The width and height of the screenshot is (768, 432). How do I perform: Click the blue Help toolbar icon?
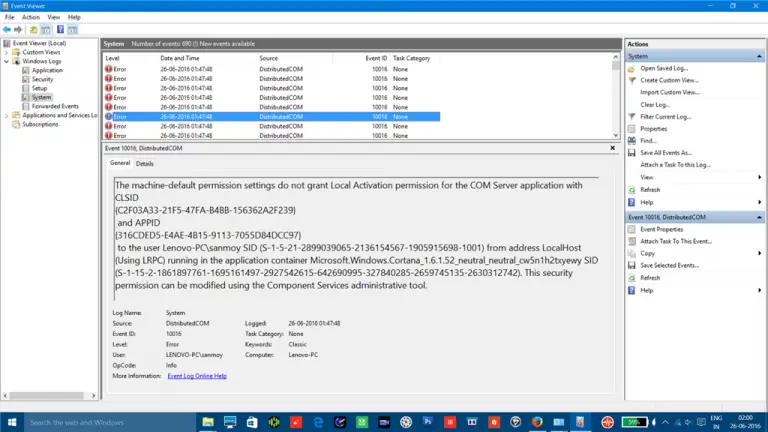click(60, 30)
